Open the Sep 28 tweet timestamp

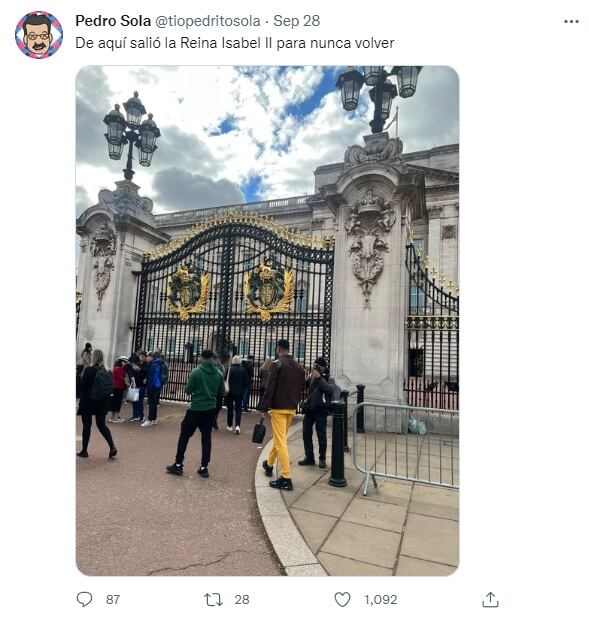[297, 21]
